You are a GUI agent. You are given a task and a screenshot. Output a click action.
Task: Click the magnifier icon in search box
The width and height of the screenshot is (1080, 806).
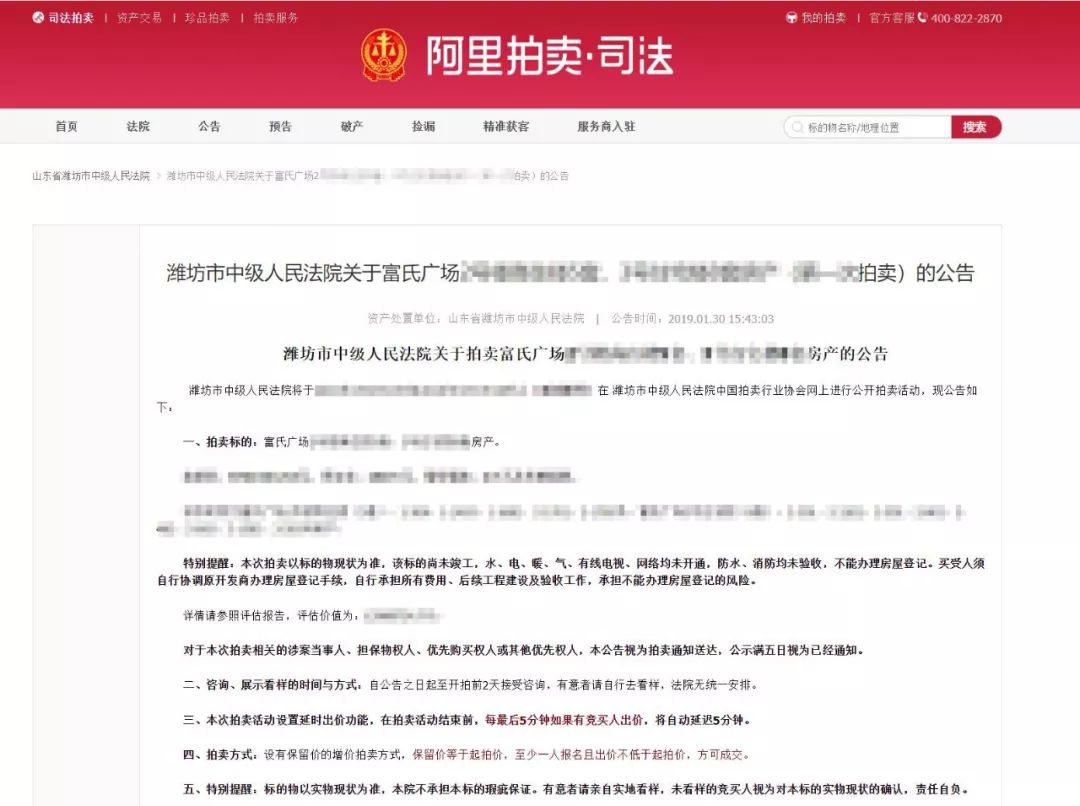[798, 127]
